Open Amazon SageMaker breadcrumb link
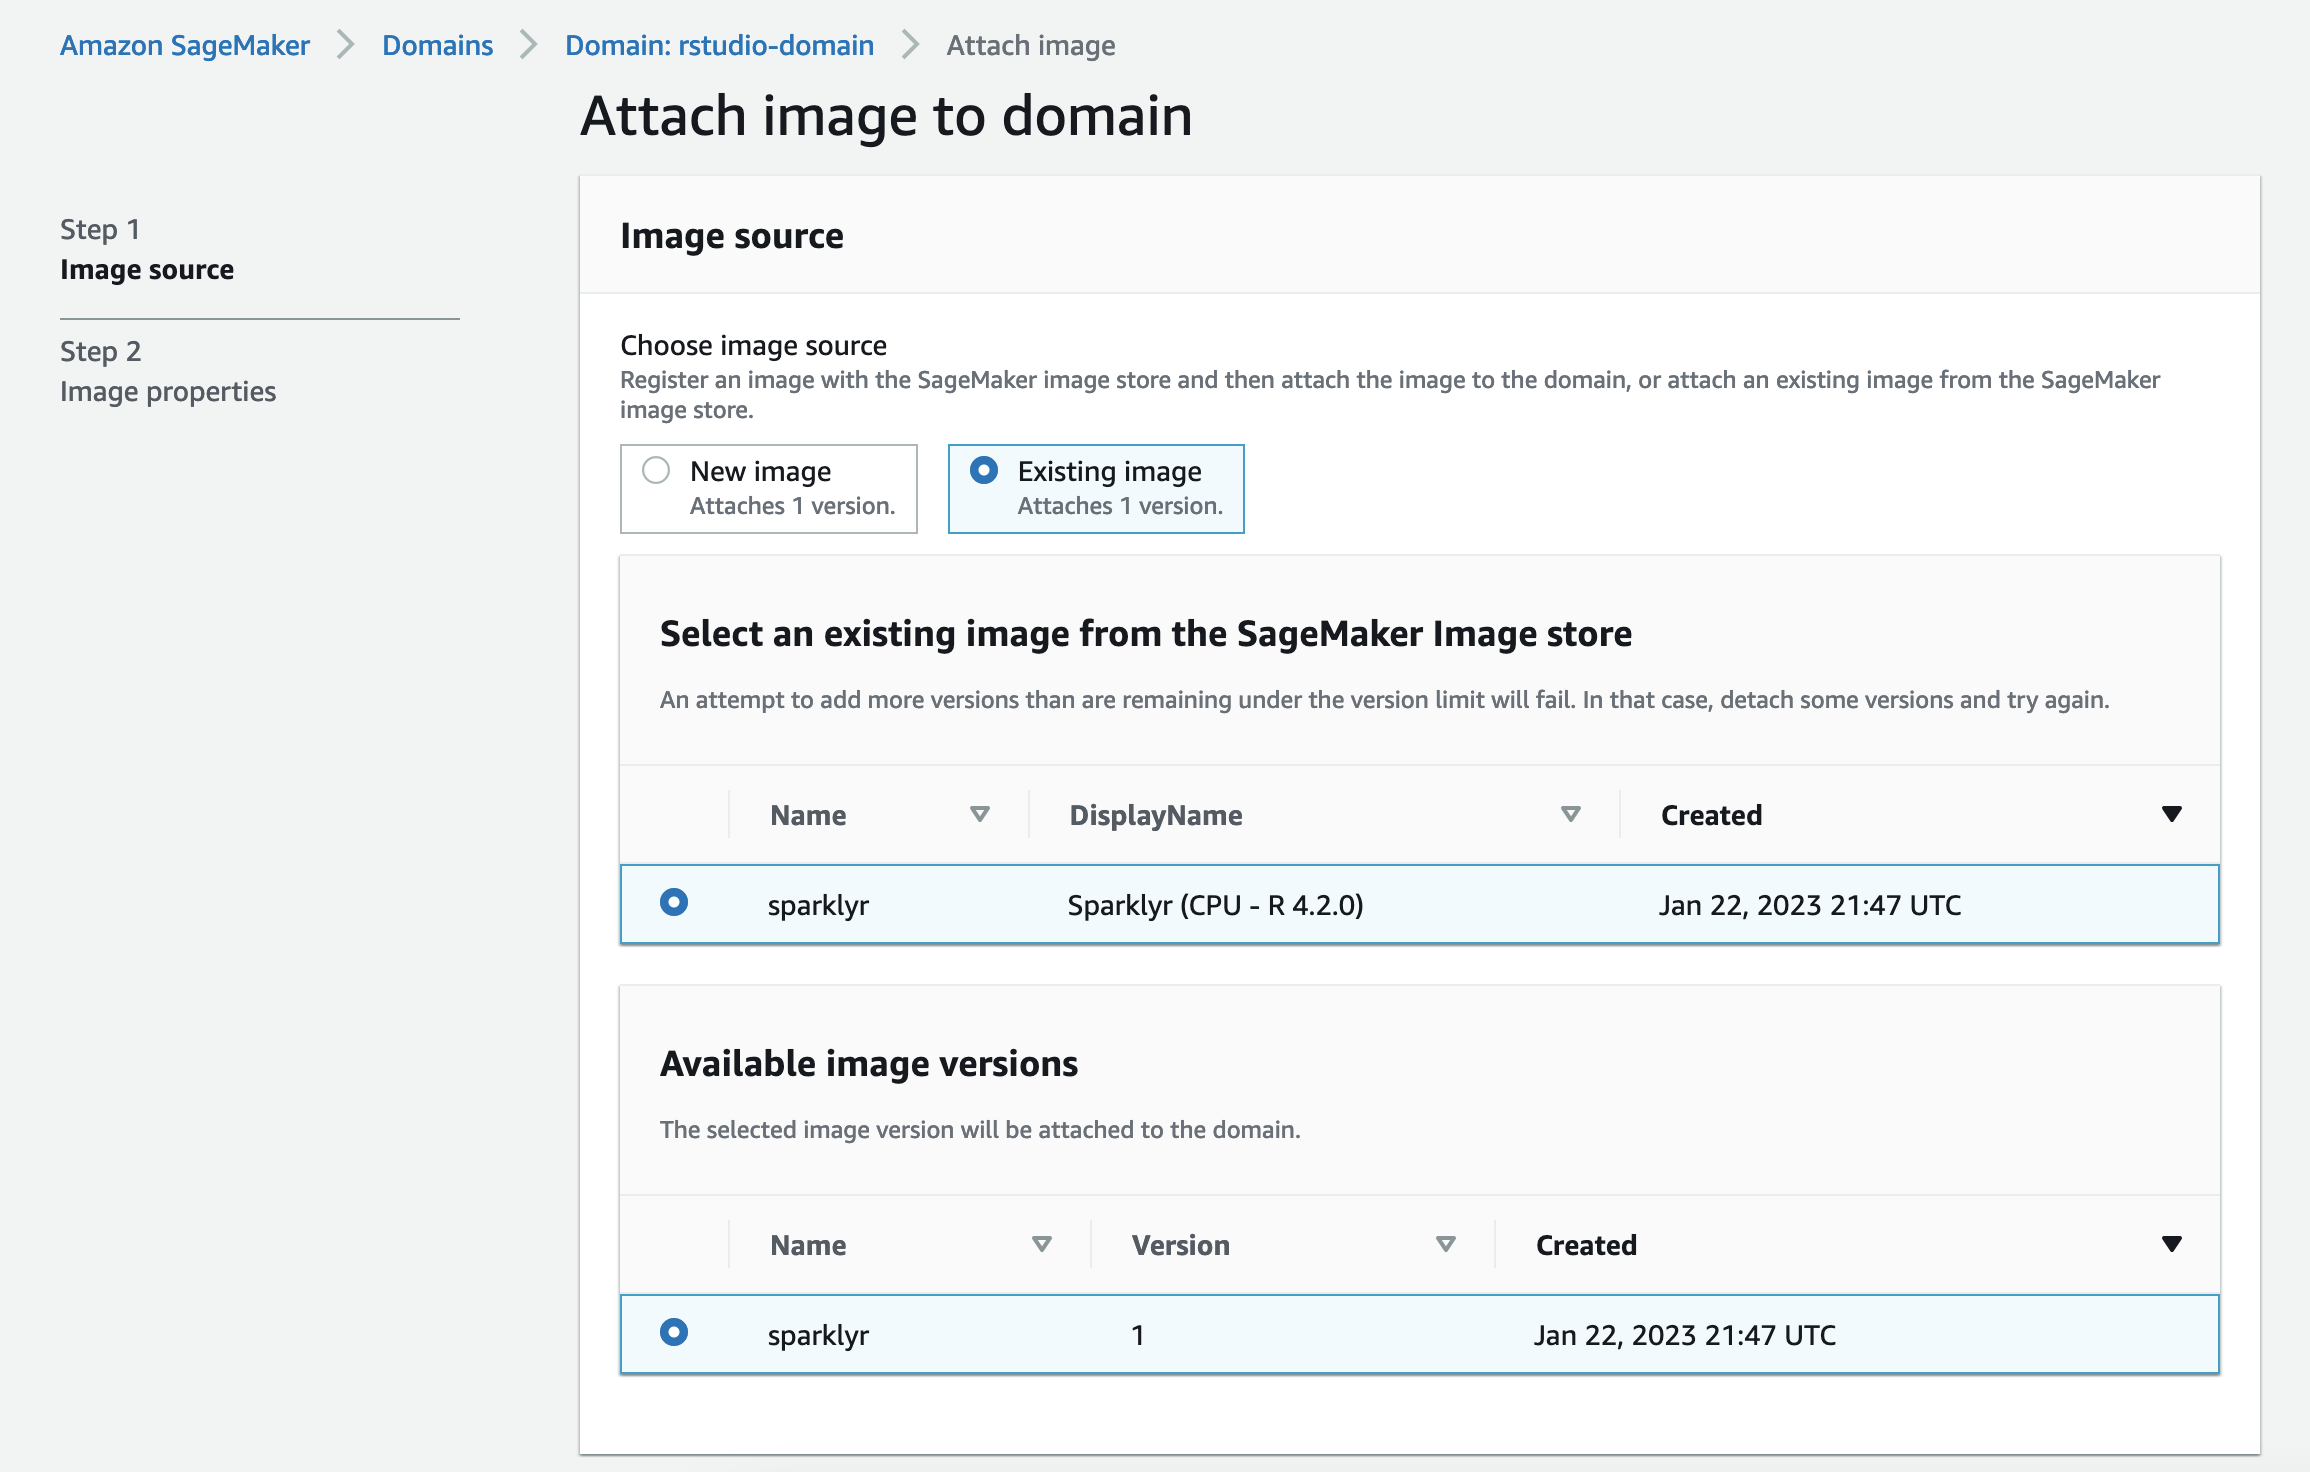Viewport: 2310px width, 1472px height. click(185, 45)
